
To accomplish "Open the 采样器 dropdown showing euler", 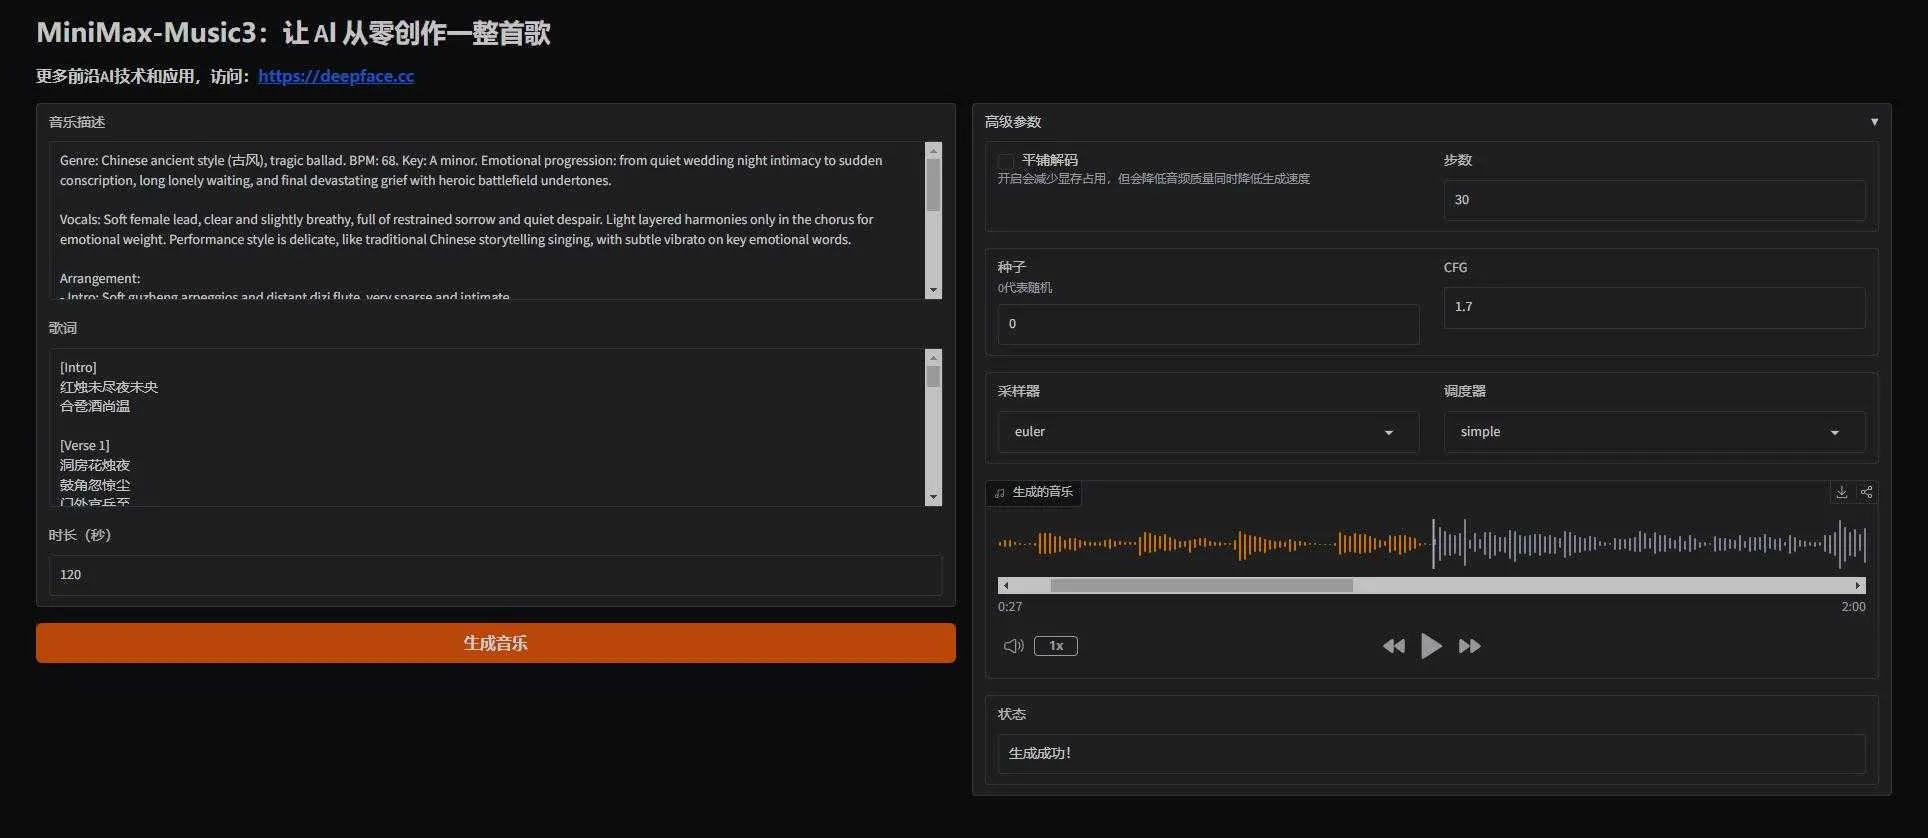I will tap(1208, 432).
